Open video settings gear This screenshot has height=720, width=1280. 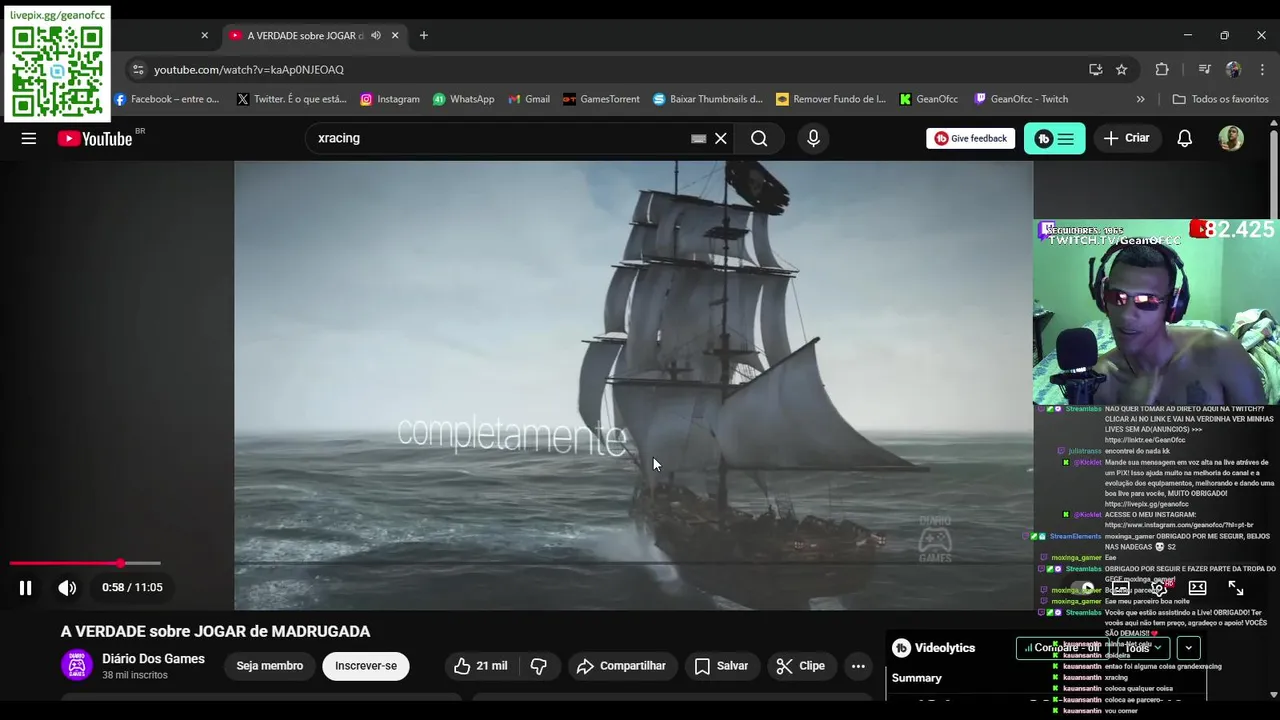(x=1159, y=588)
